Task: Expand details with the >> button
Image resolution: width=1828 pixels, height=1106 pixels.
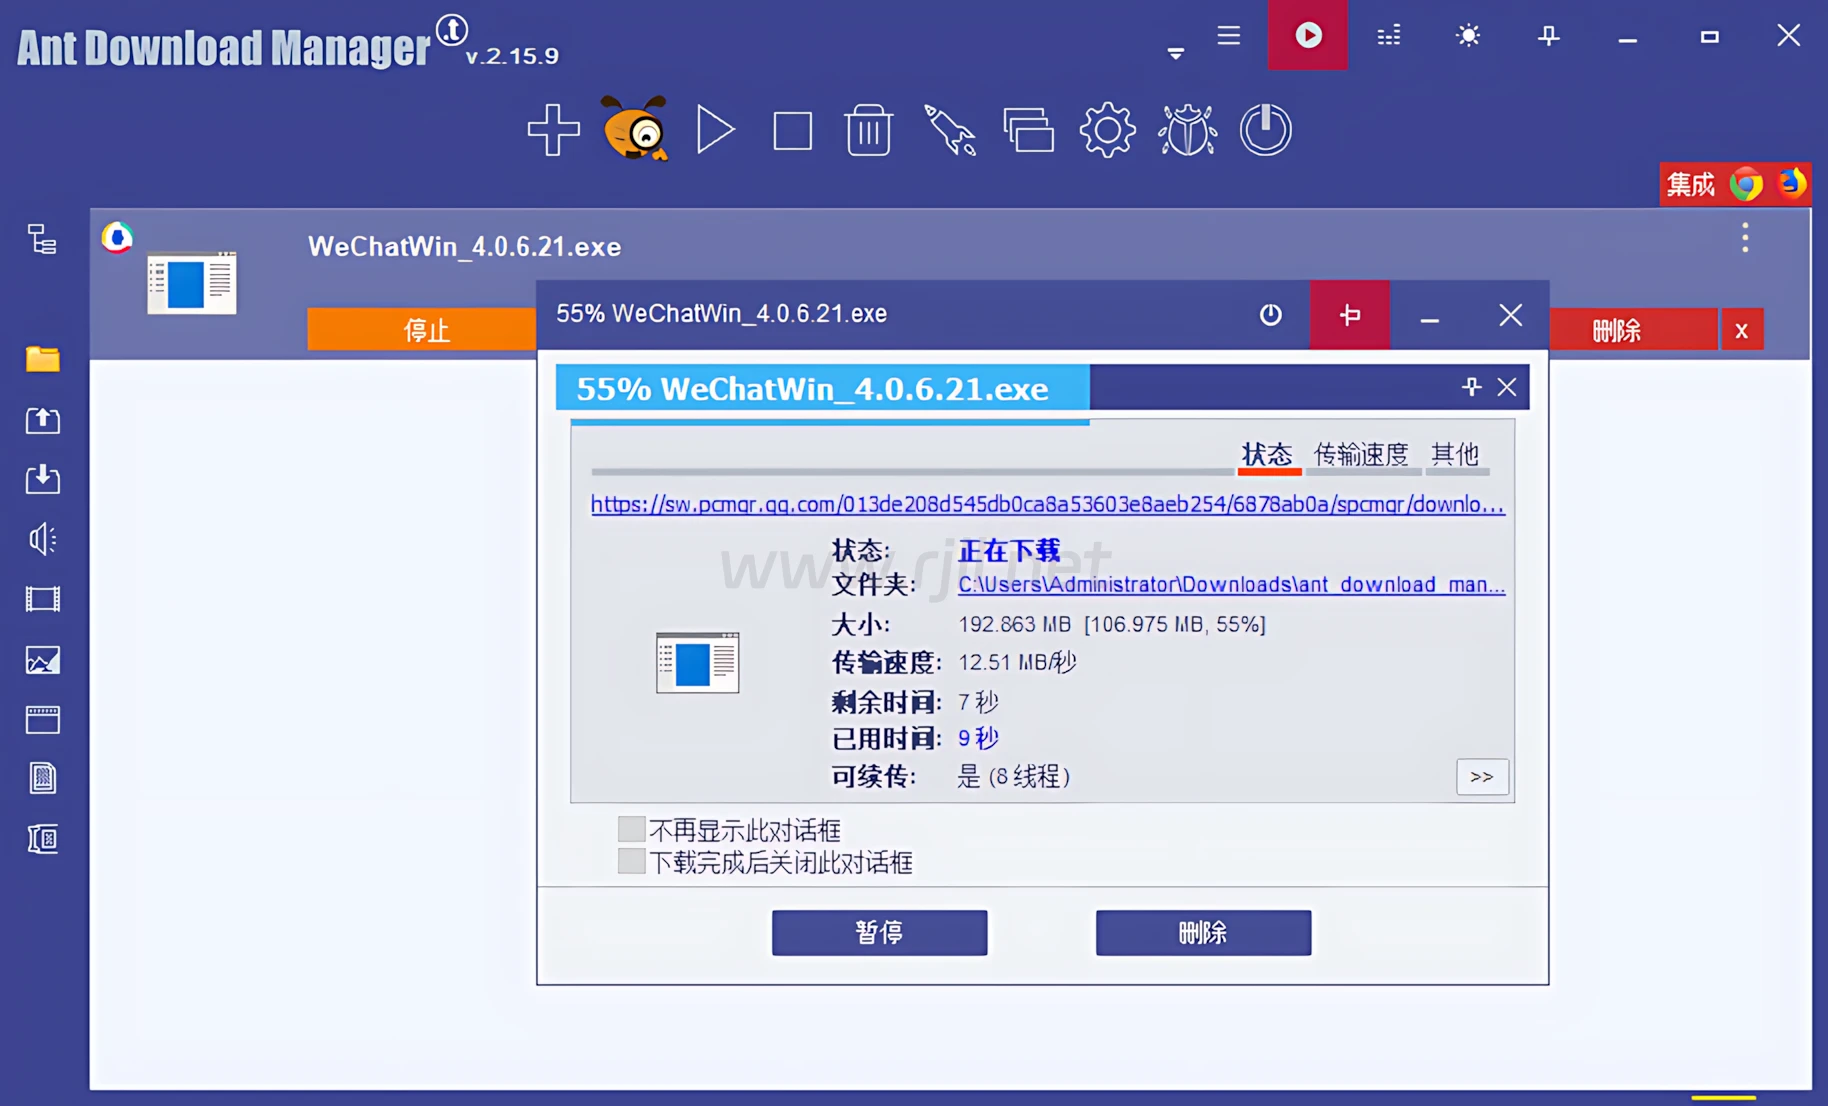Action: [1481, 777]
